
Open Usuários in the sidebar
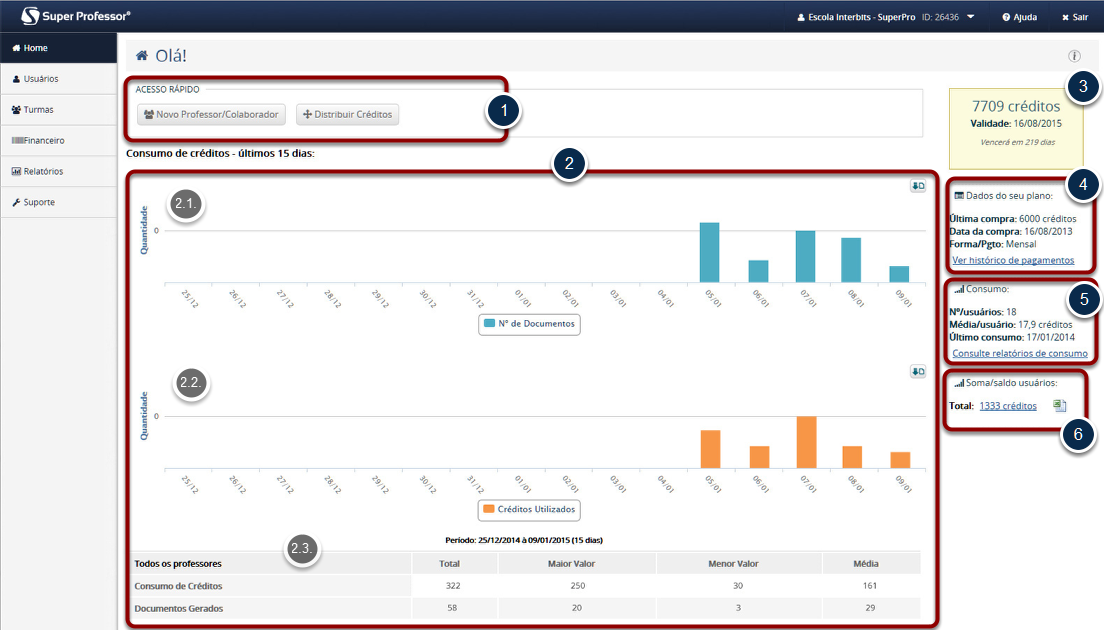point(42,79)
